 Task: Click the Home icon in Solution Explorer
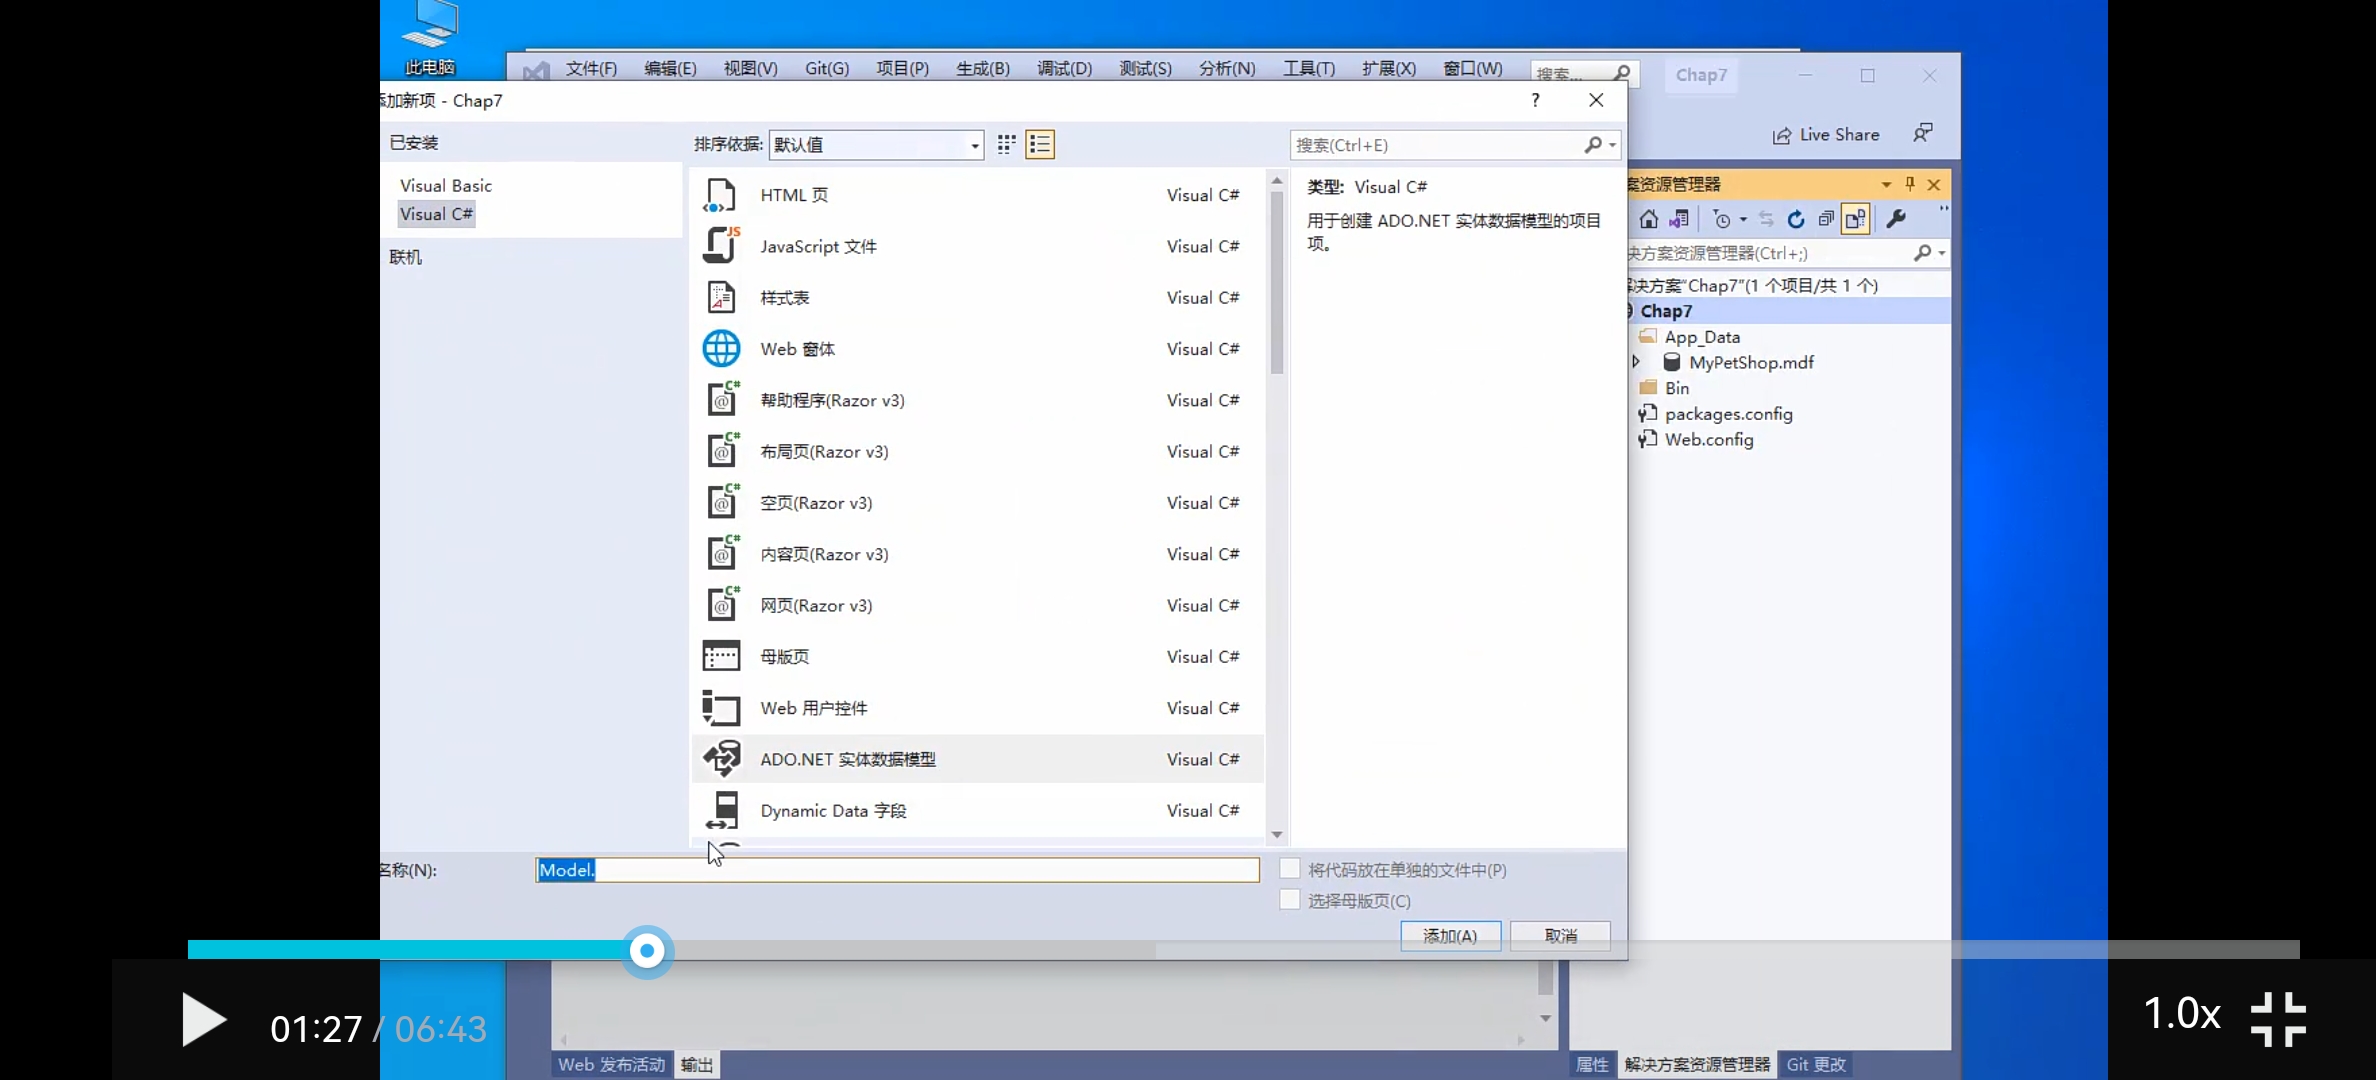tap(1649, 219)
